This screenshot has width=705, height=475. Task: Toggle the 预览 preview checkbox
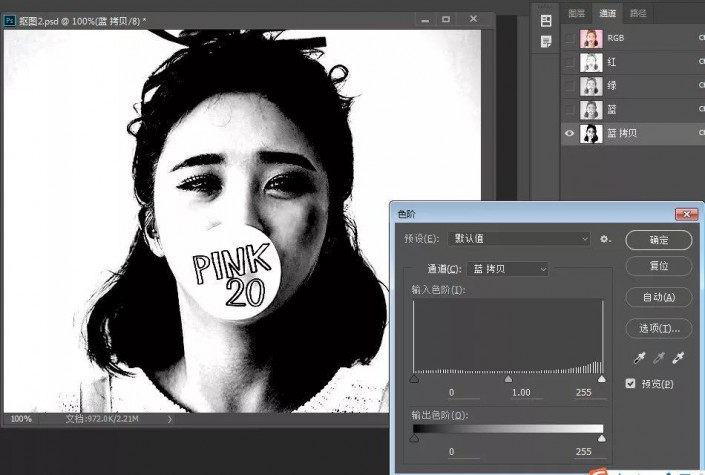coord(631,383)
